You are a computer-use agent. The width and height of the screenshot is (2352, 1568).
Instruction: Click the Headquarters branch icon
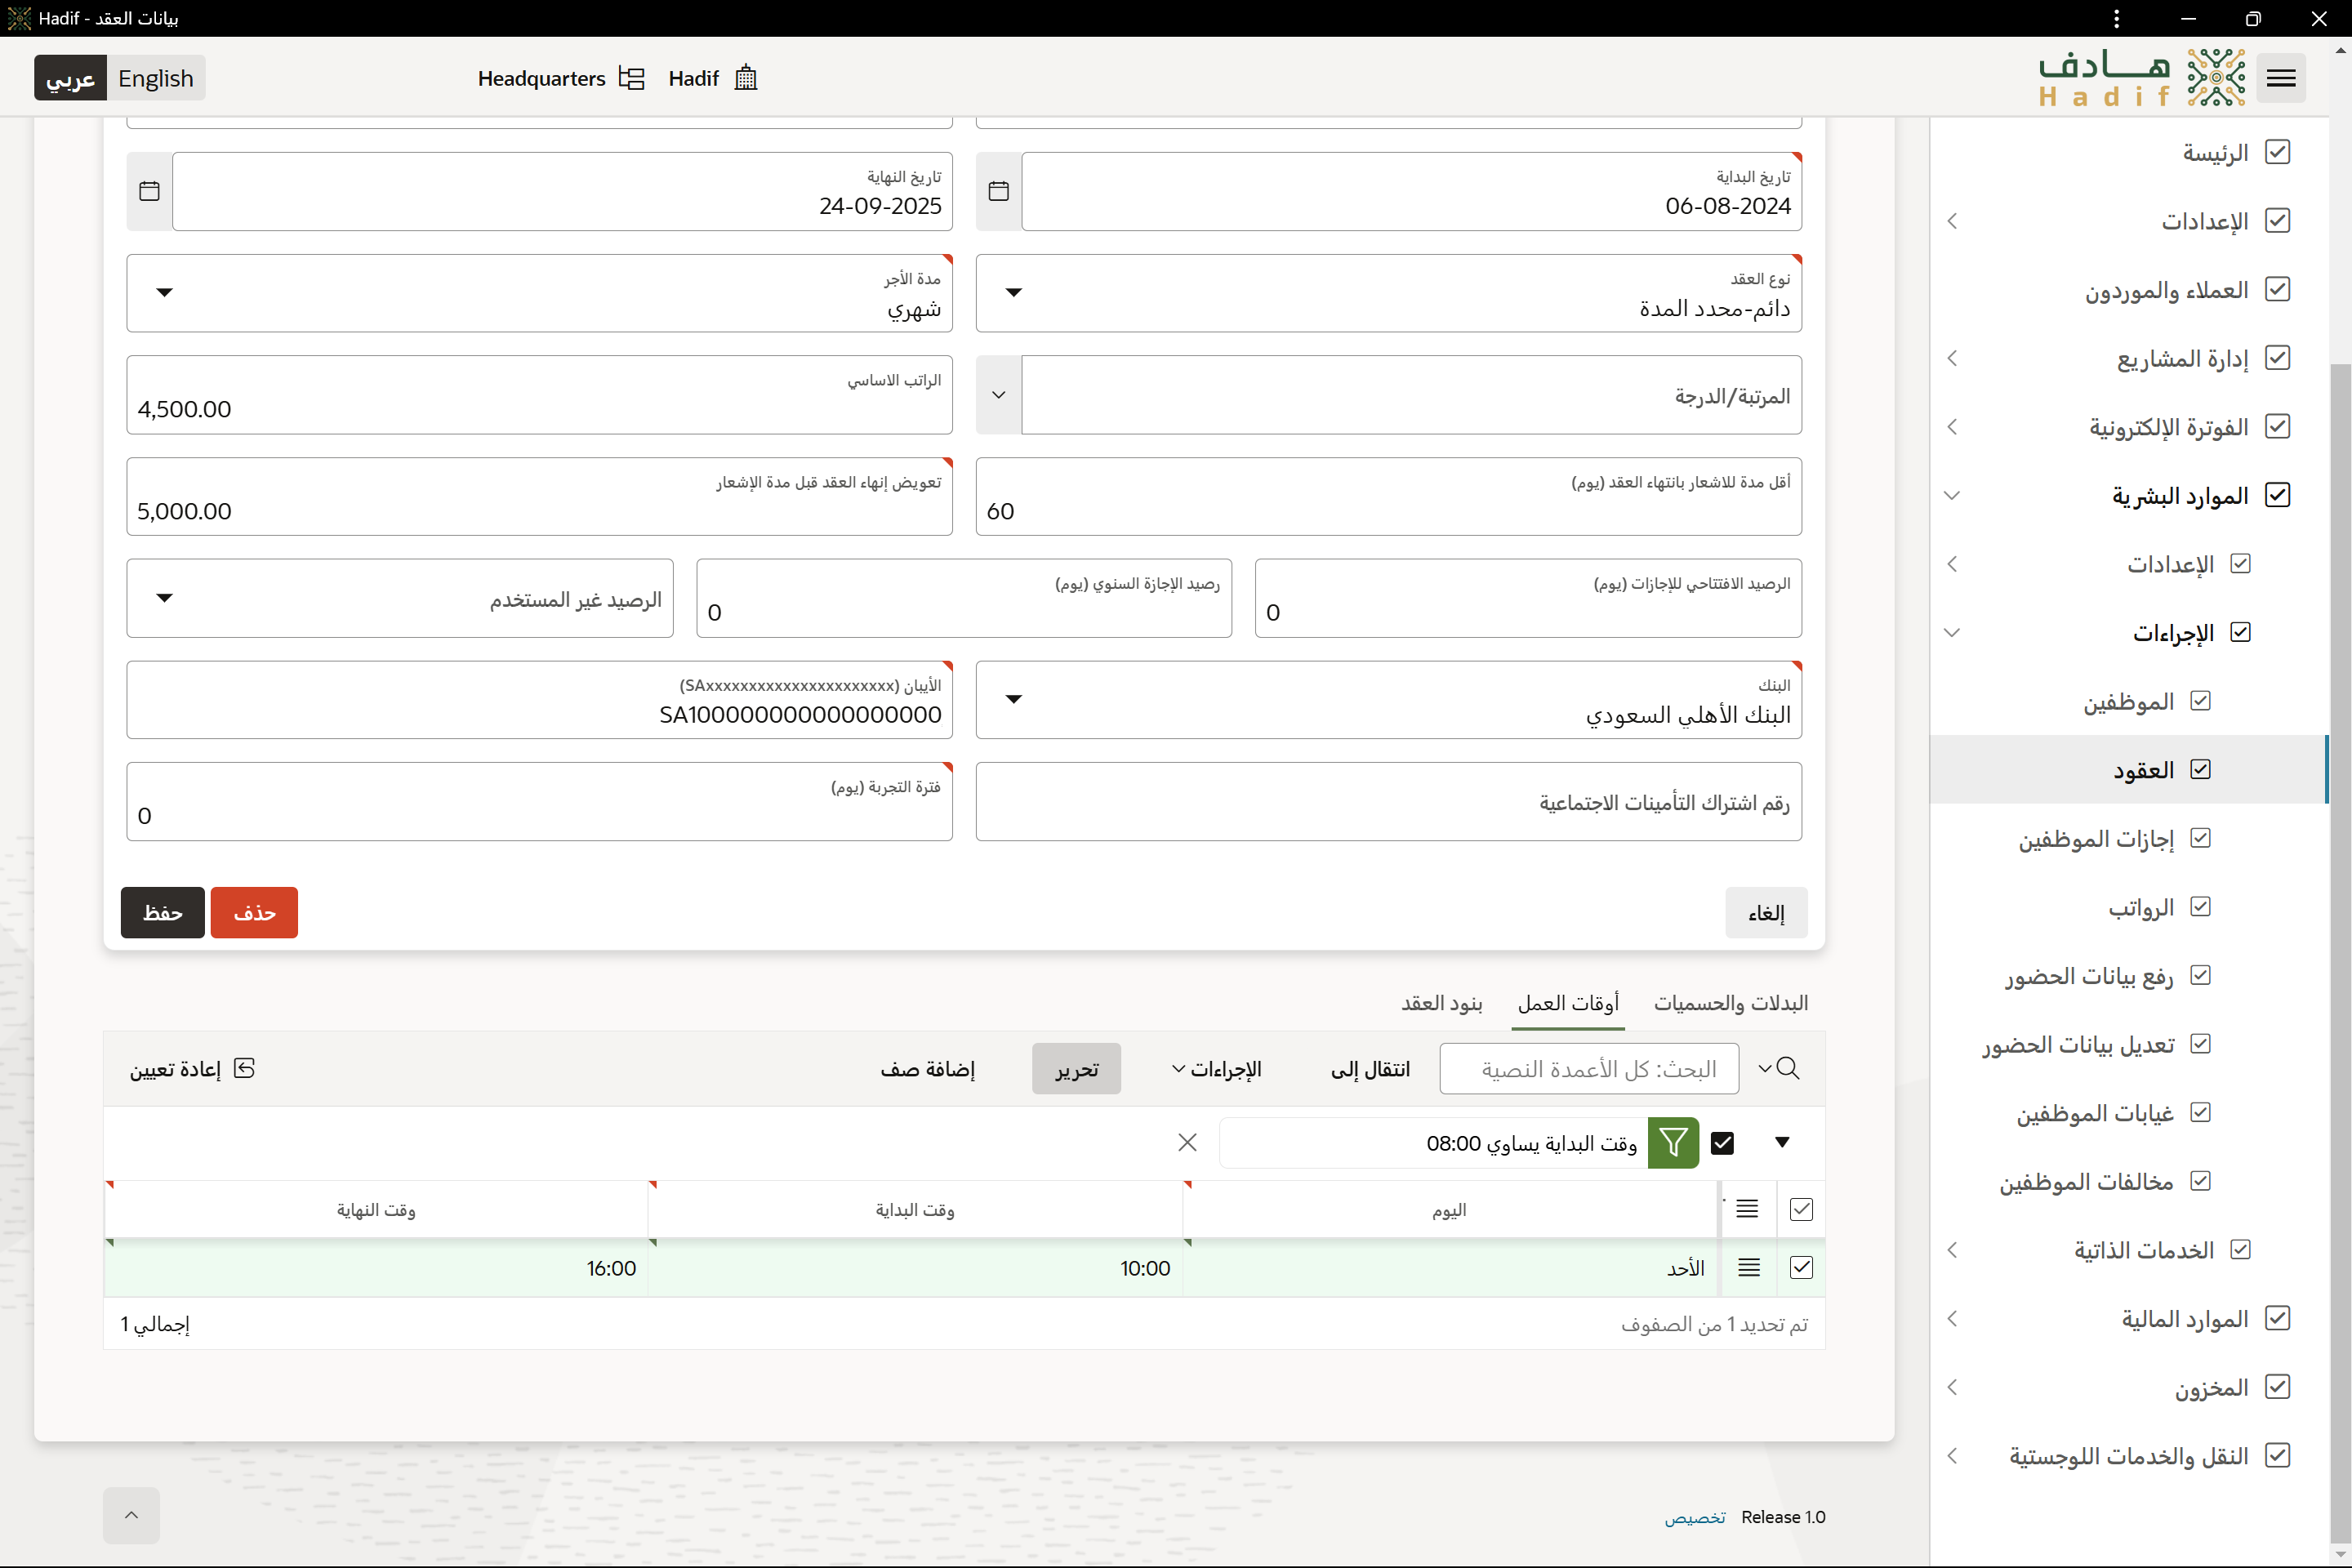point(631,78)
